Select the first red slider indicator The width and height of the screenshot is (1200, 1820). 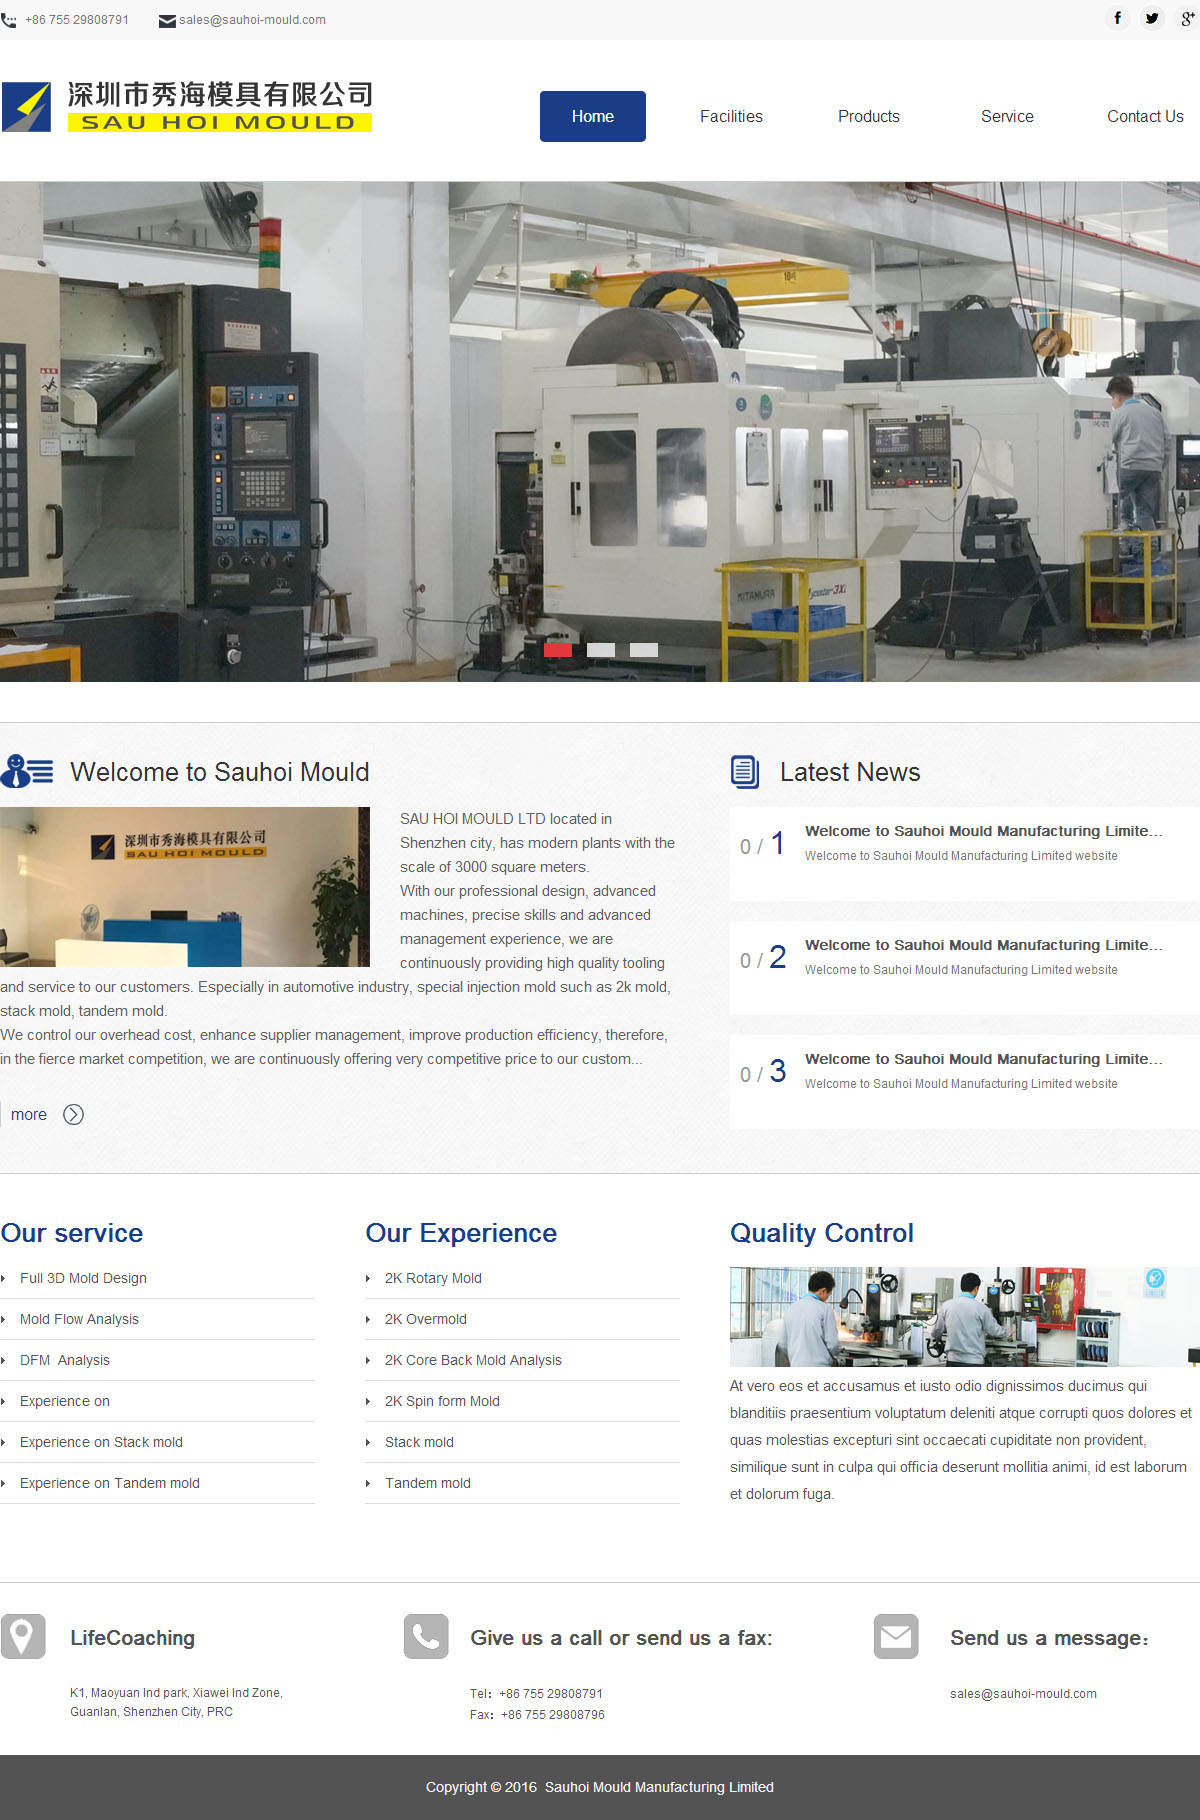558,650
